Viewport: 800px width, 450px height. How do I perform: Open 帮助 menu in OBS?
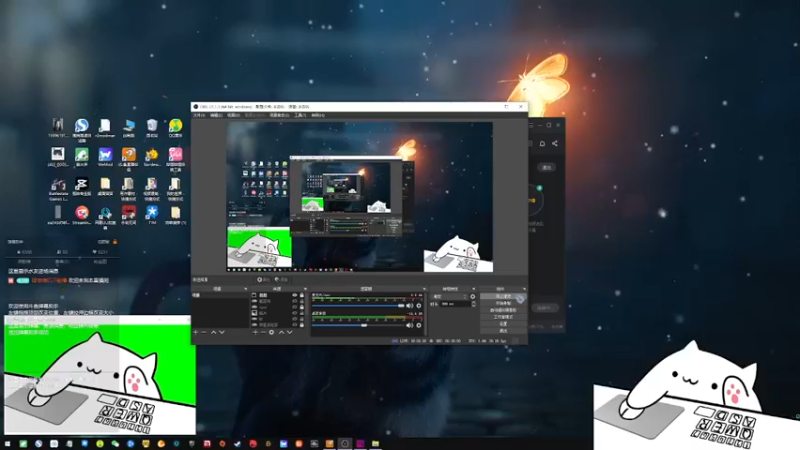317,115
